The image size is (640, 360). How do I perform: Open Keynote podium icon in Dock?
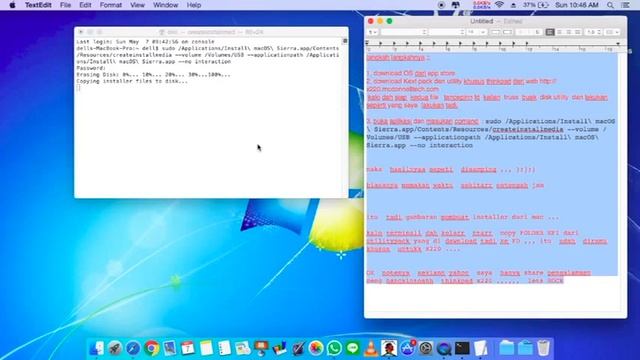[261, 348]
